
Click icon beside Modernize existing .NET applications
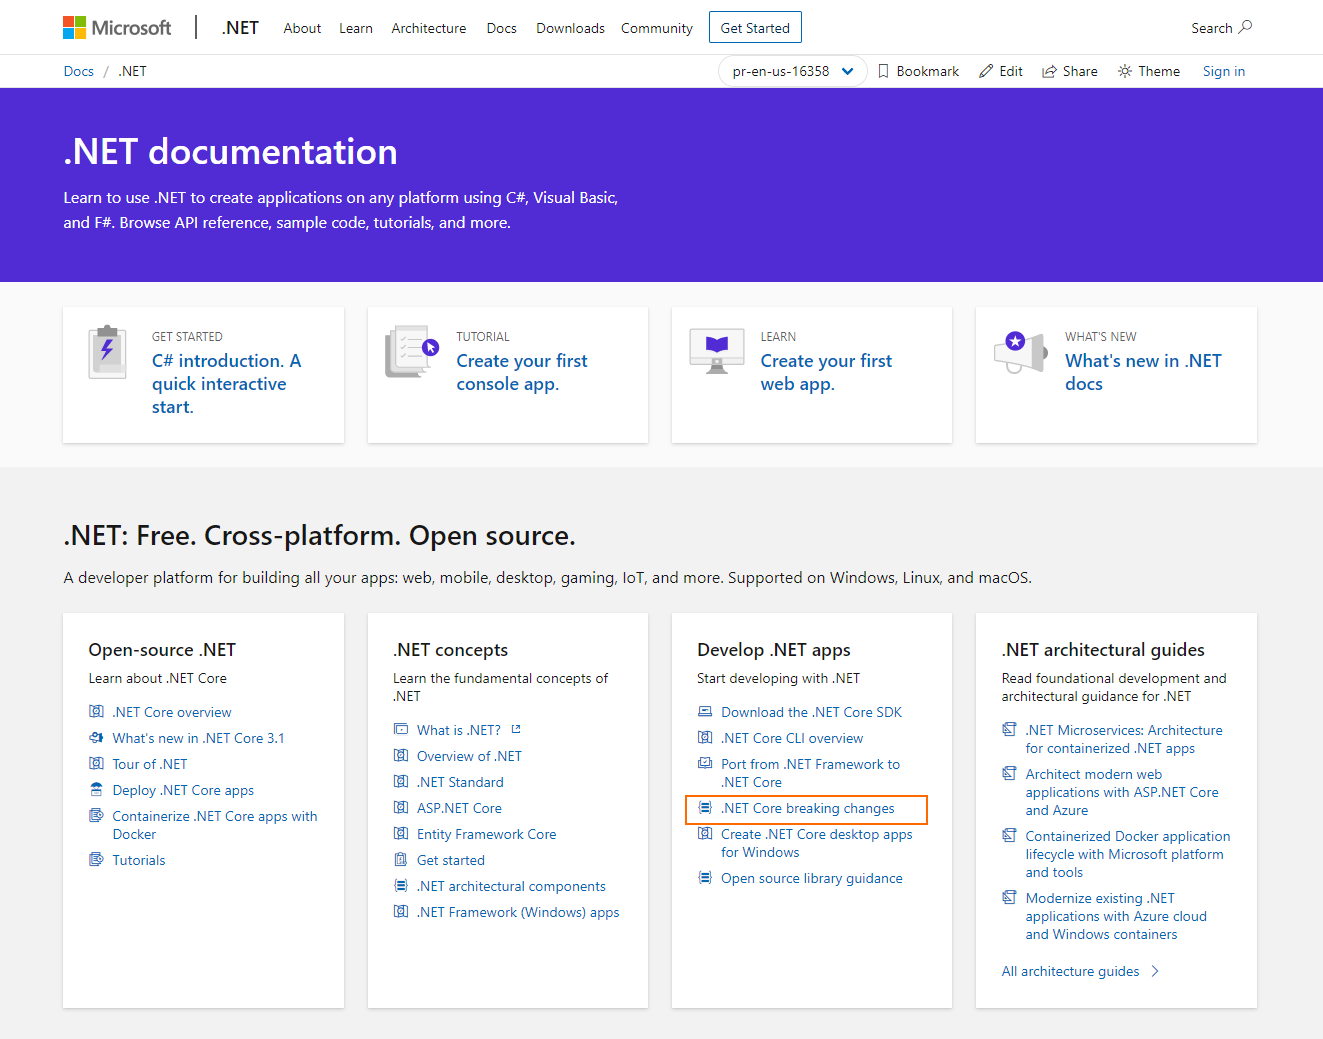1010,898
